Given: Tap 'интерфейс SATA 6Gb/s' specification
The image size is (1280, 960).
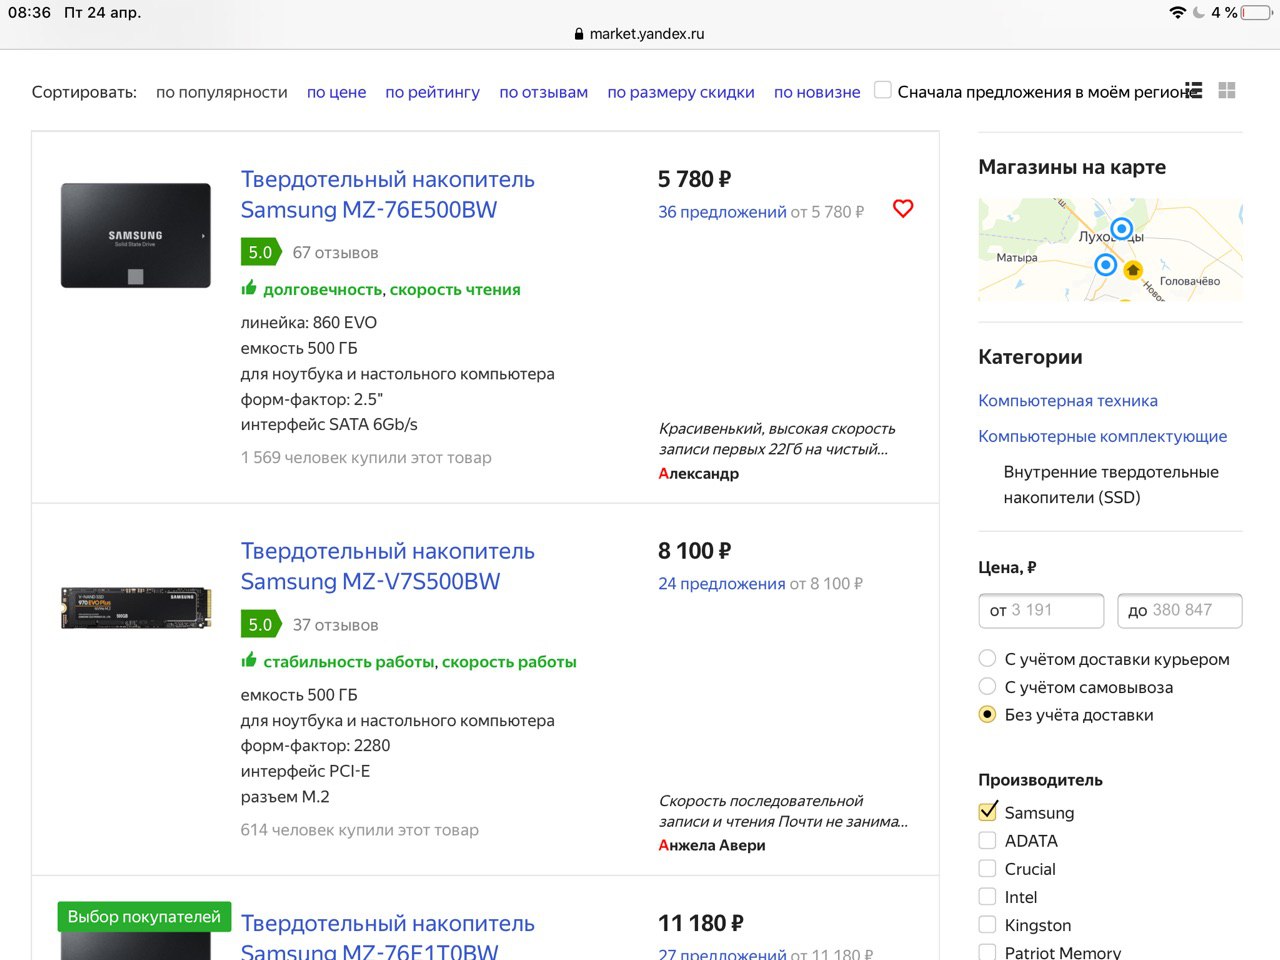Looking at the screenshot, I should [x=329, y=424].
